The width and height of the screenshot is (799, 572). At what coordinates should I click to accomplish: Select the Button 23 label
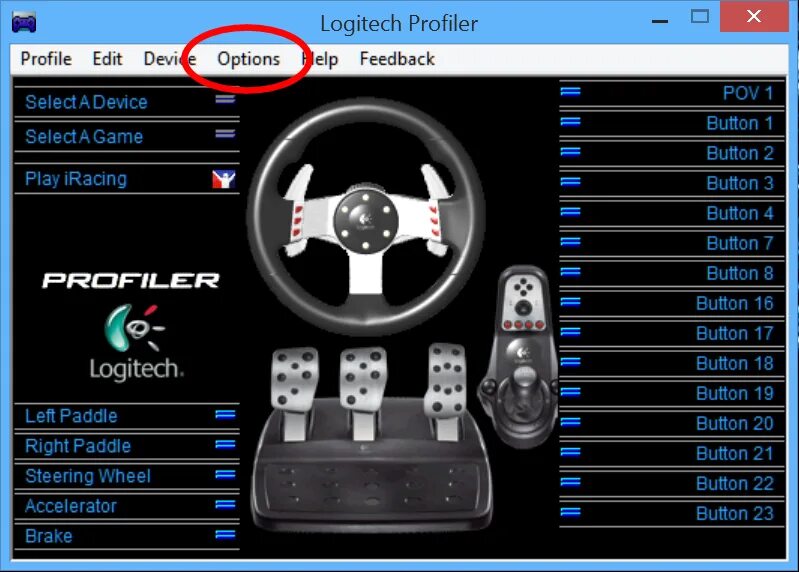tap(735, 514)
